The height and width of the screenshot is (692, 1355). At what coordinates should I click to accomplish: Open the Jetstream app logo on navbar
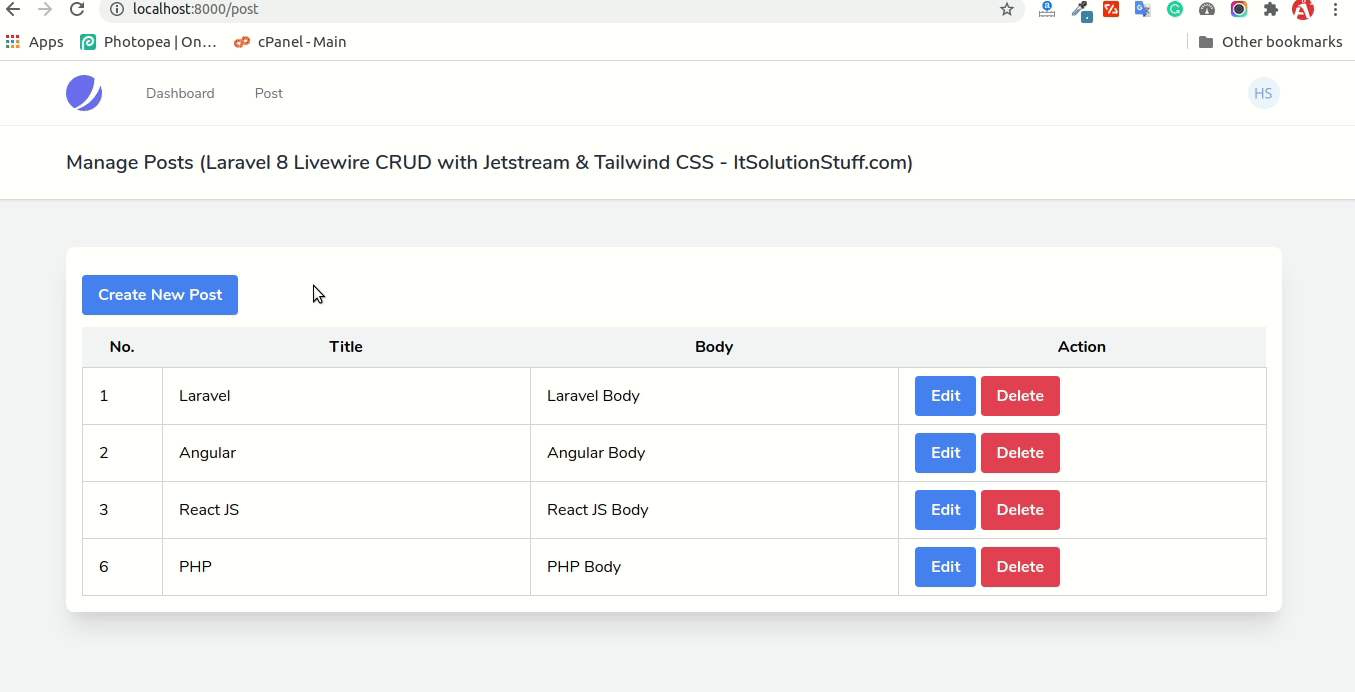coord(84,92)
